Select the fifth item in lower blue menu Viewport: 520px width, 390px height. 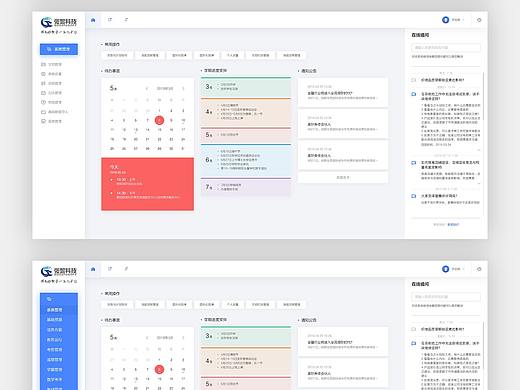click(x=59, y=350)
